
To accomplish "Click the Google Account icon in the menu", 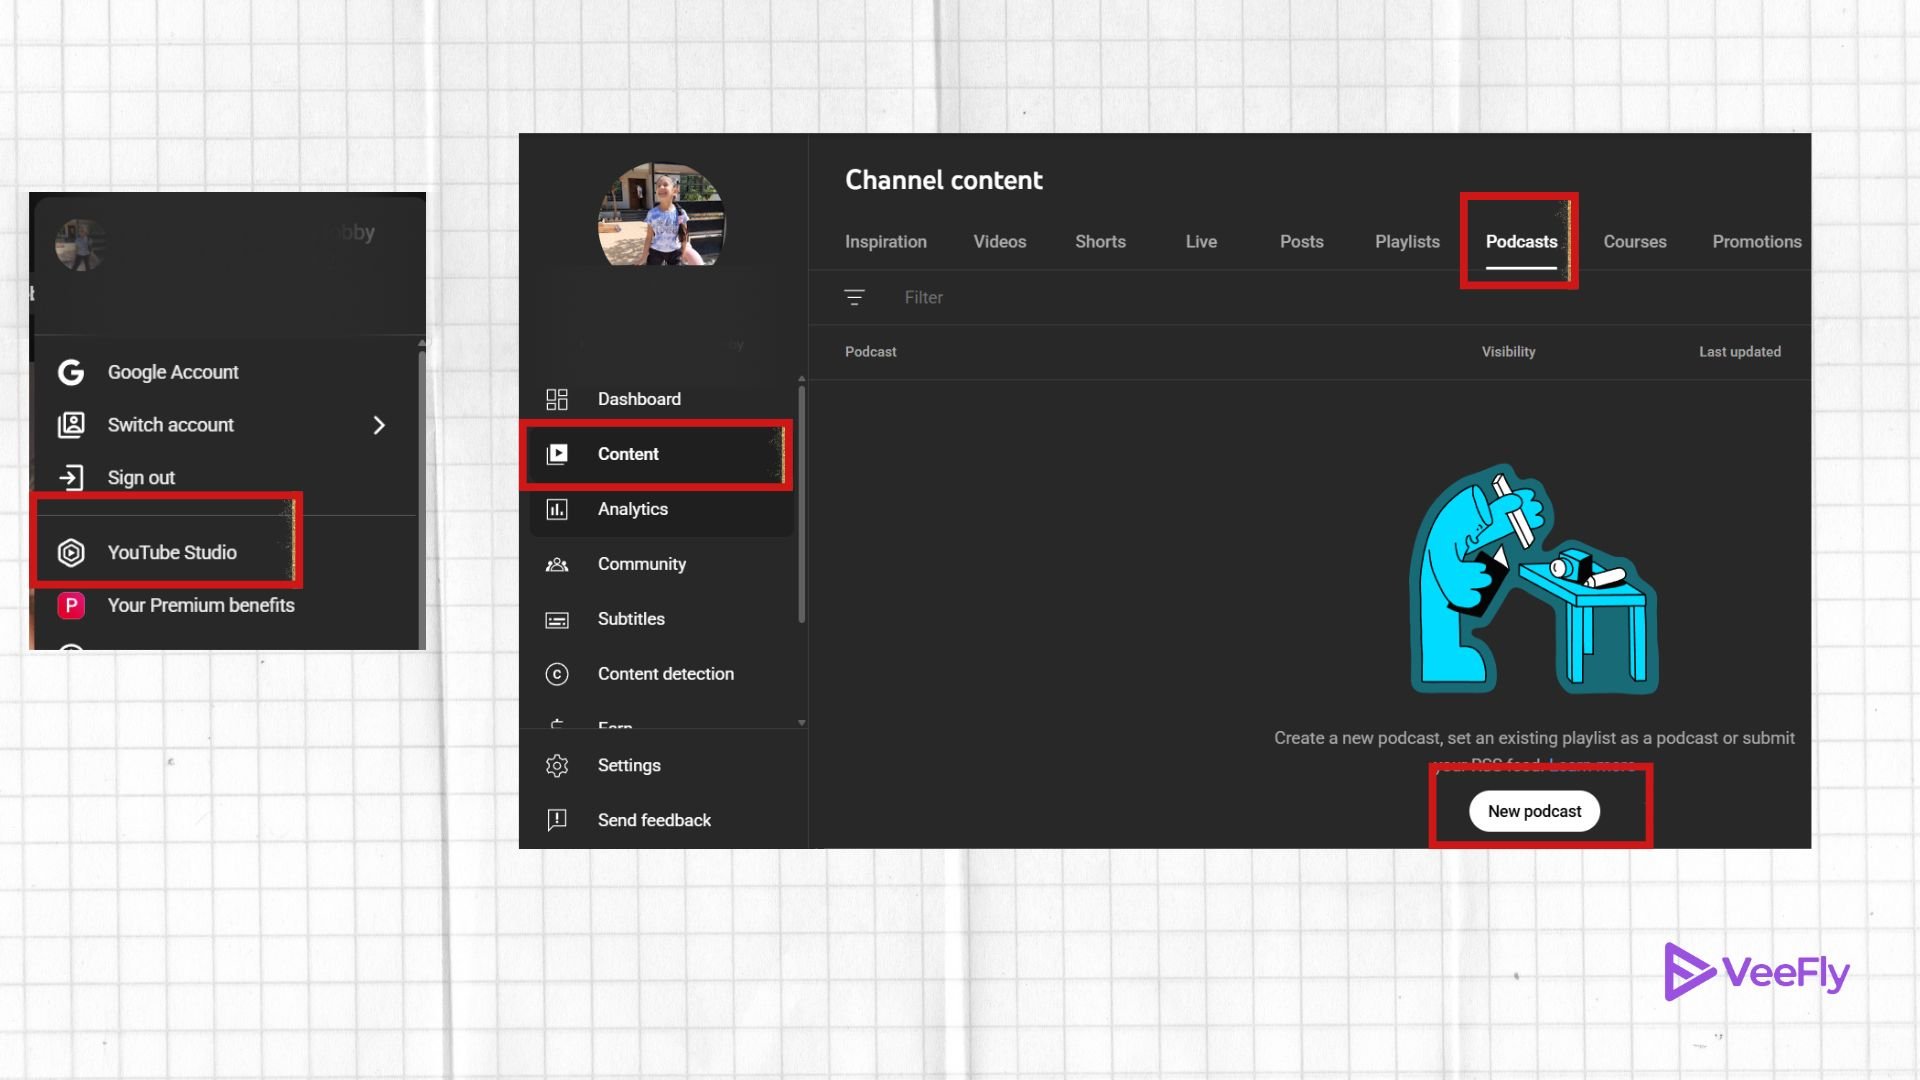I will (70, 371).
